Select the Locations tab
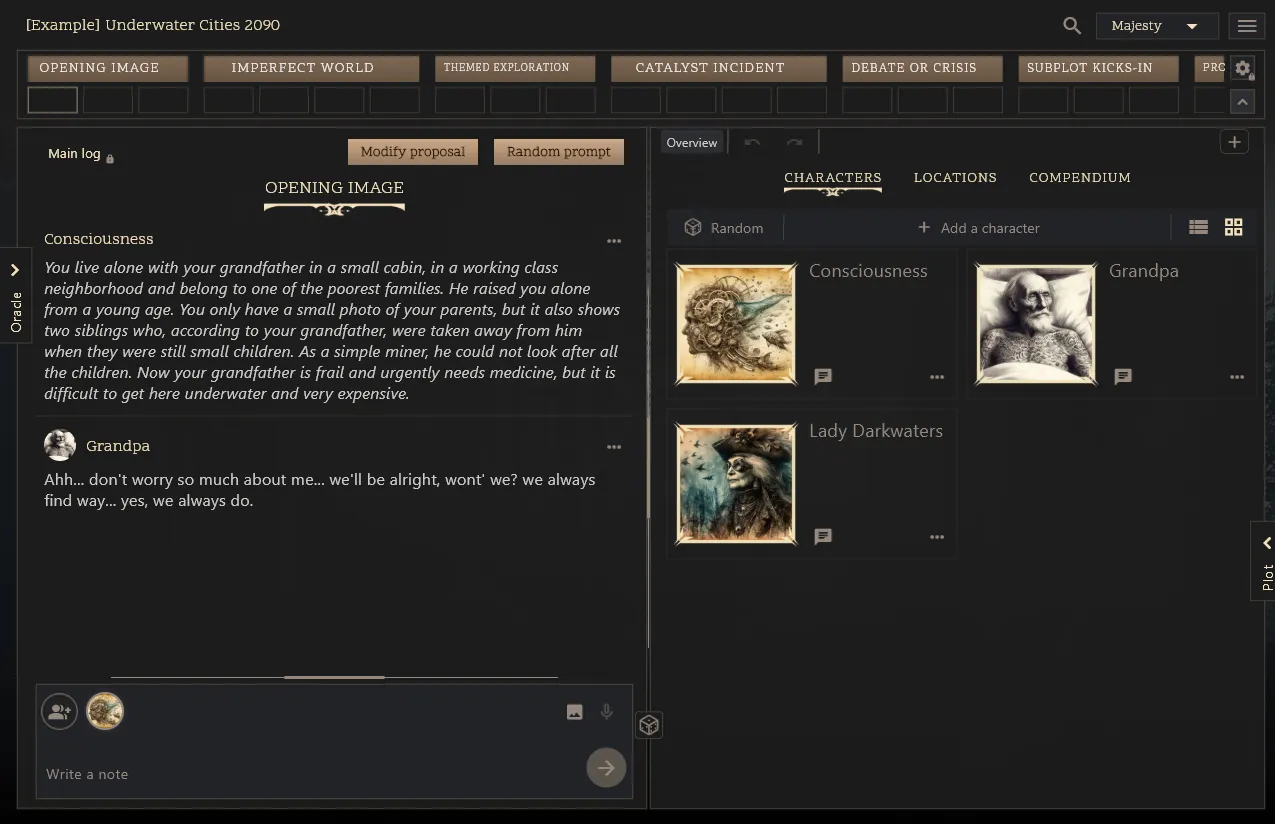This screenshot has width=1275, height=824. click(x=955, y=178)
